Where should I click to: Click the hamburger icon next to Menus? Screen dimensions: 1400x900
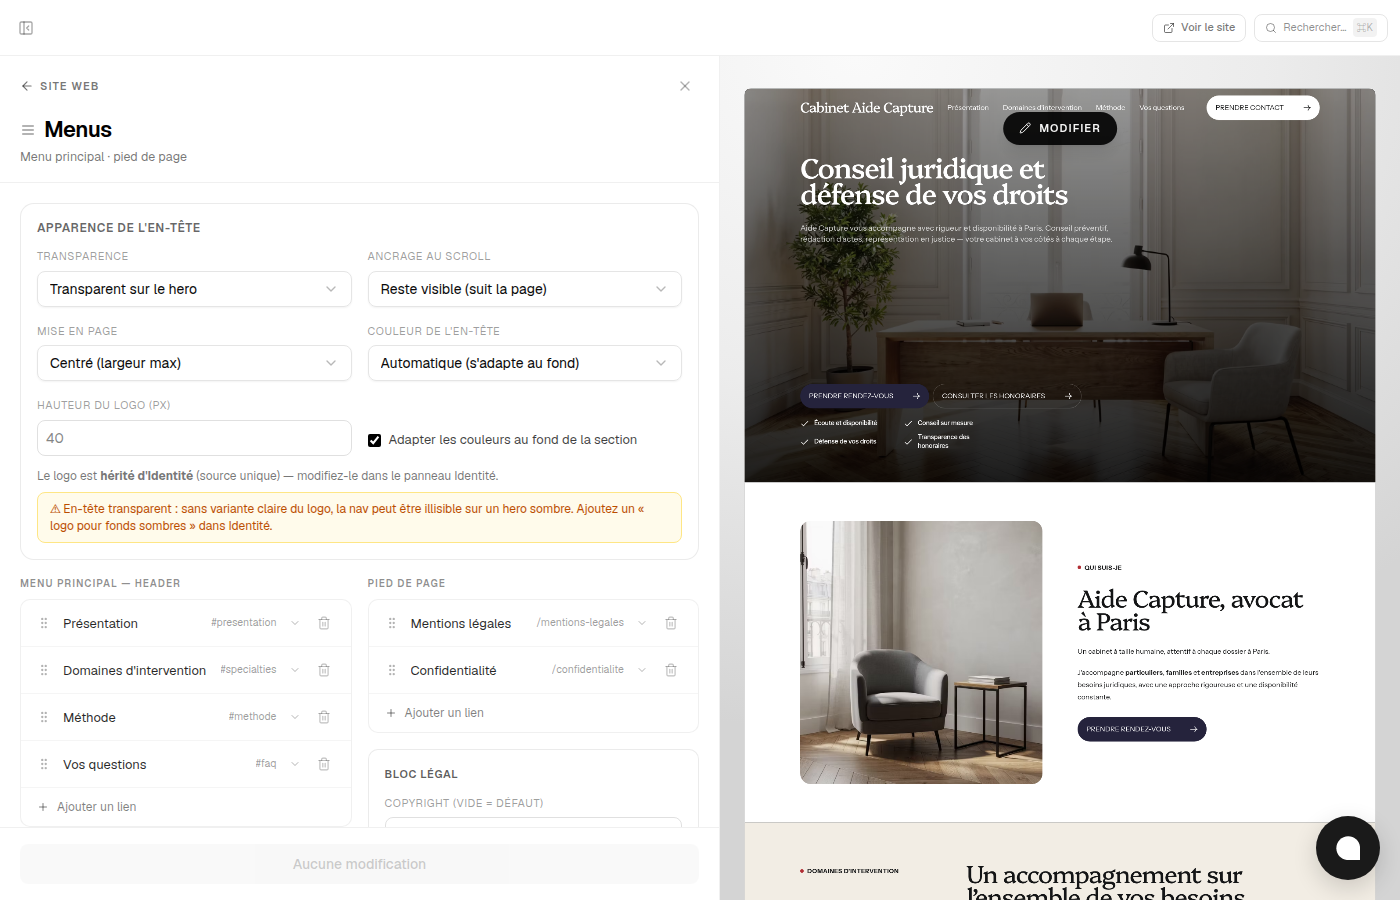[28, 130]
